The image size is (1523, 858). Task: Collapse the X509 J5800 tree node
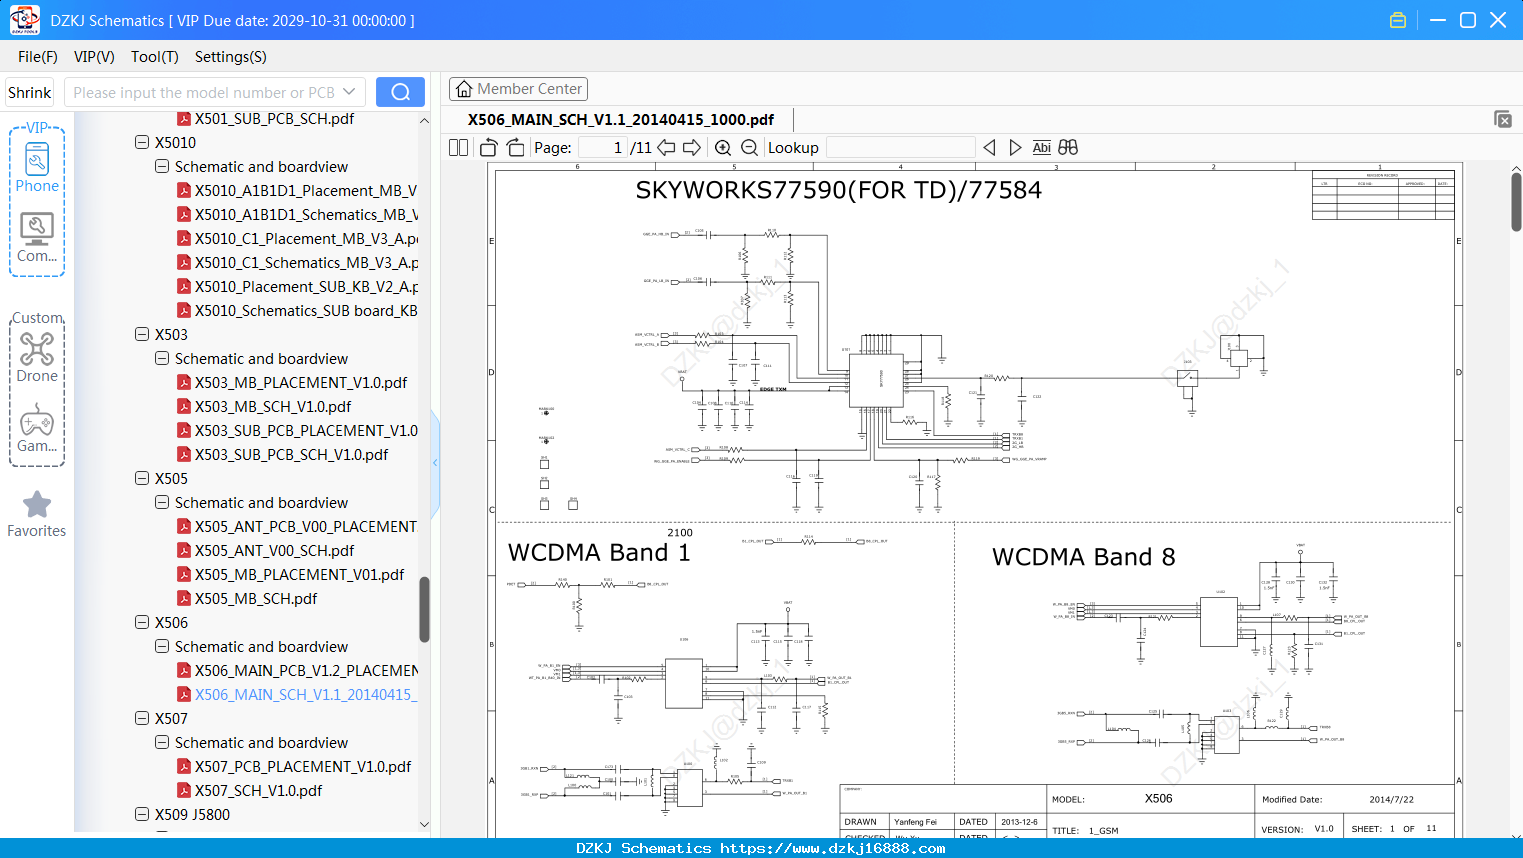pos(142,815)
